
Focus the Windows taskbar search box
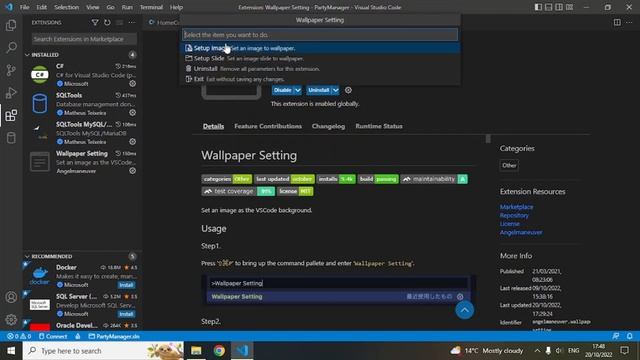coord(103,351)
